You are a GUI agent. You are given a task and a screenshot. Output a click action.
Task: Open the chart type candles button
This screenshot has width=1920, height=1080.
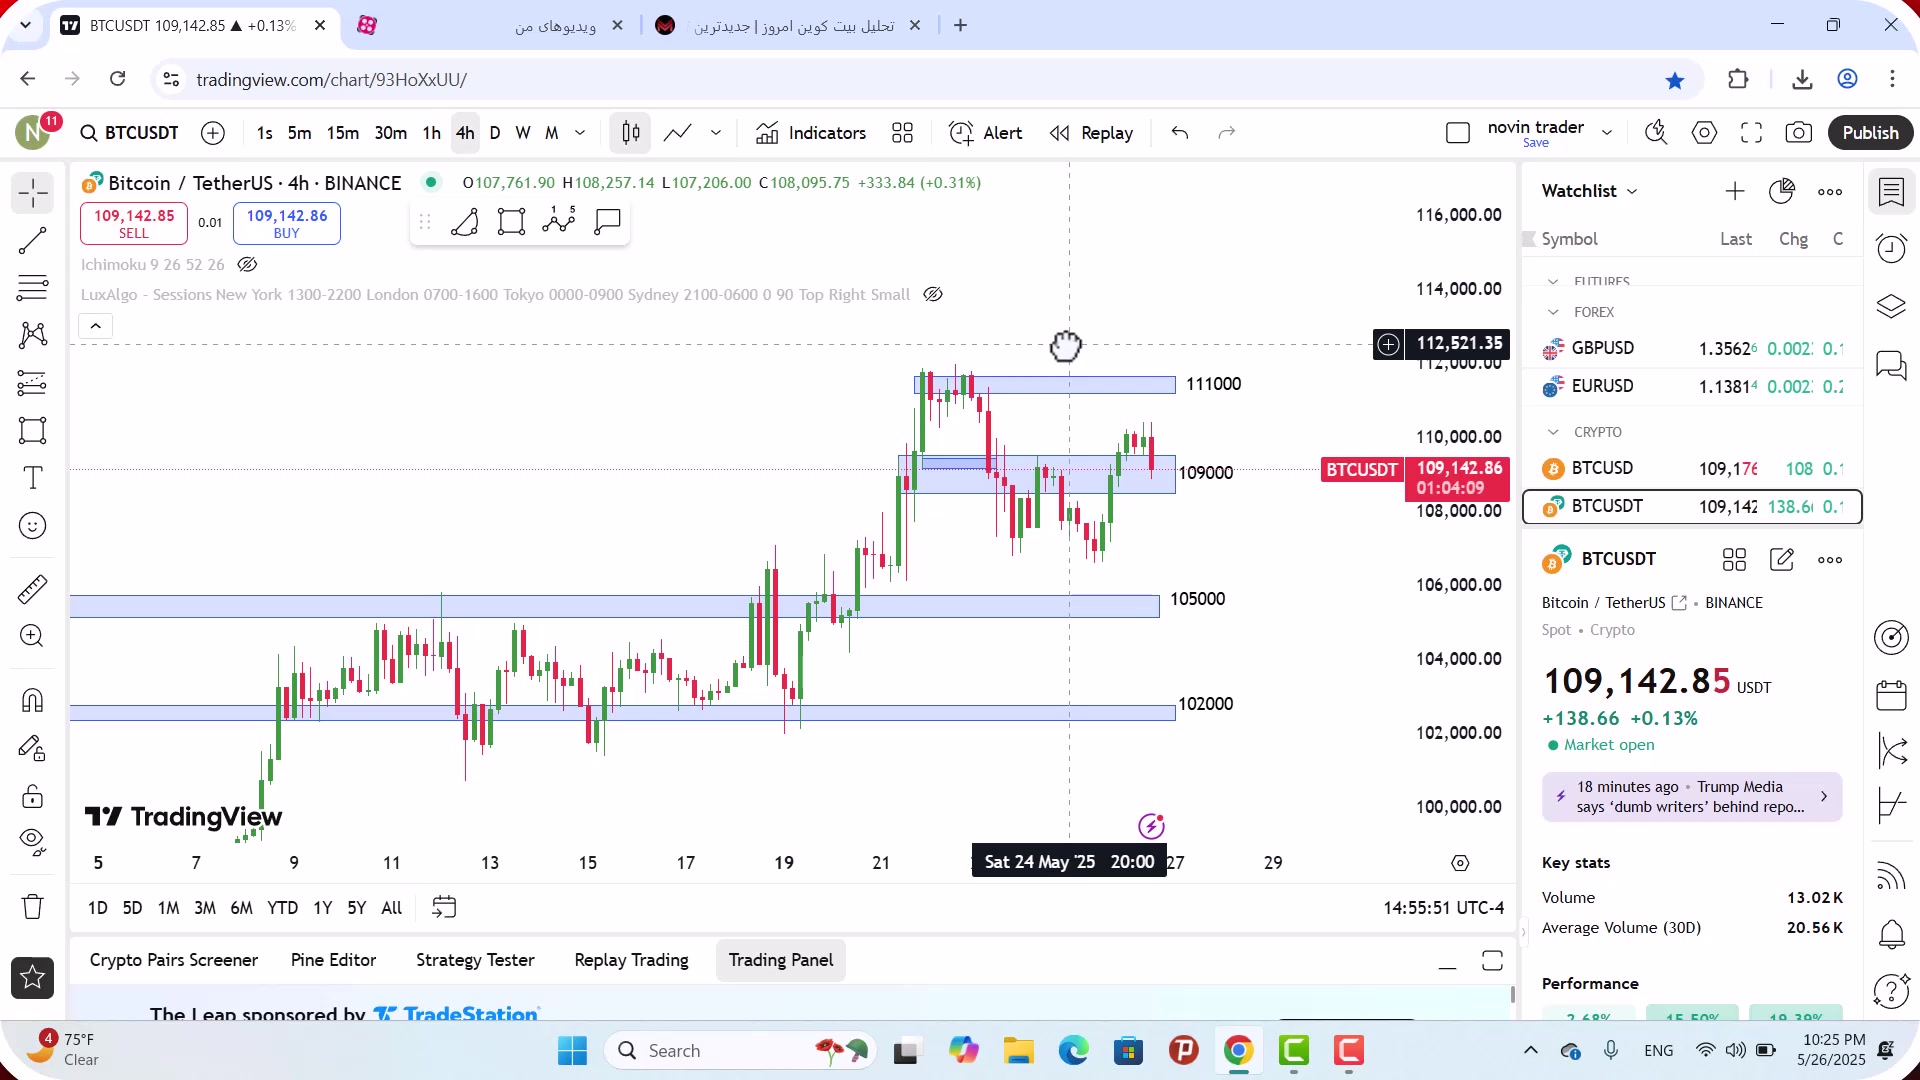tap(630, 133)
